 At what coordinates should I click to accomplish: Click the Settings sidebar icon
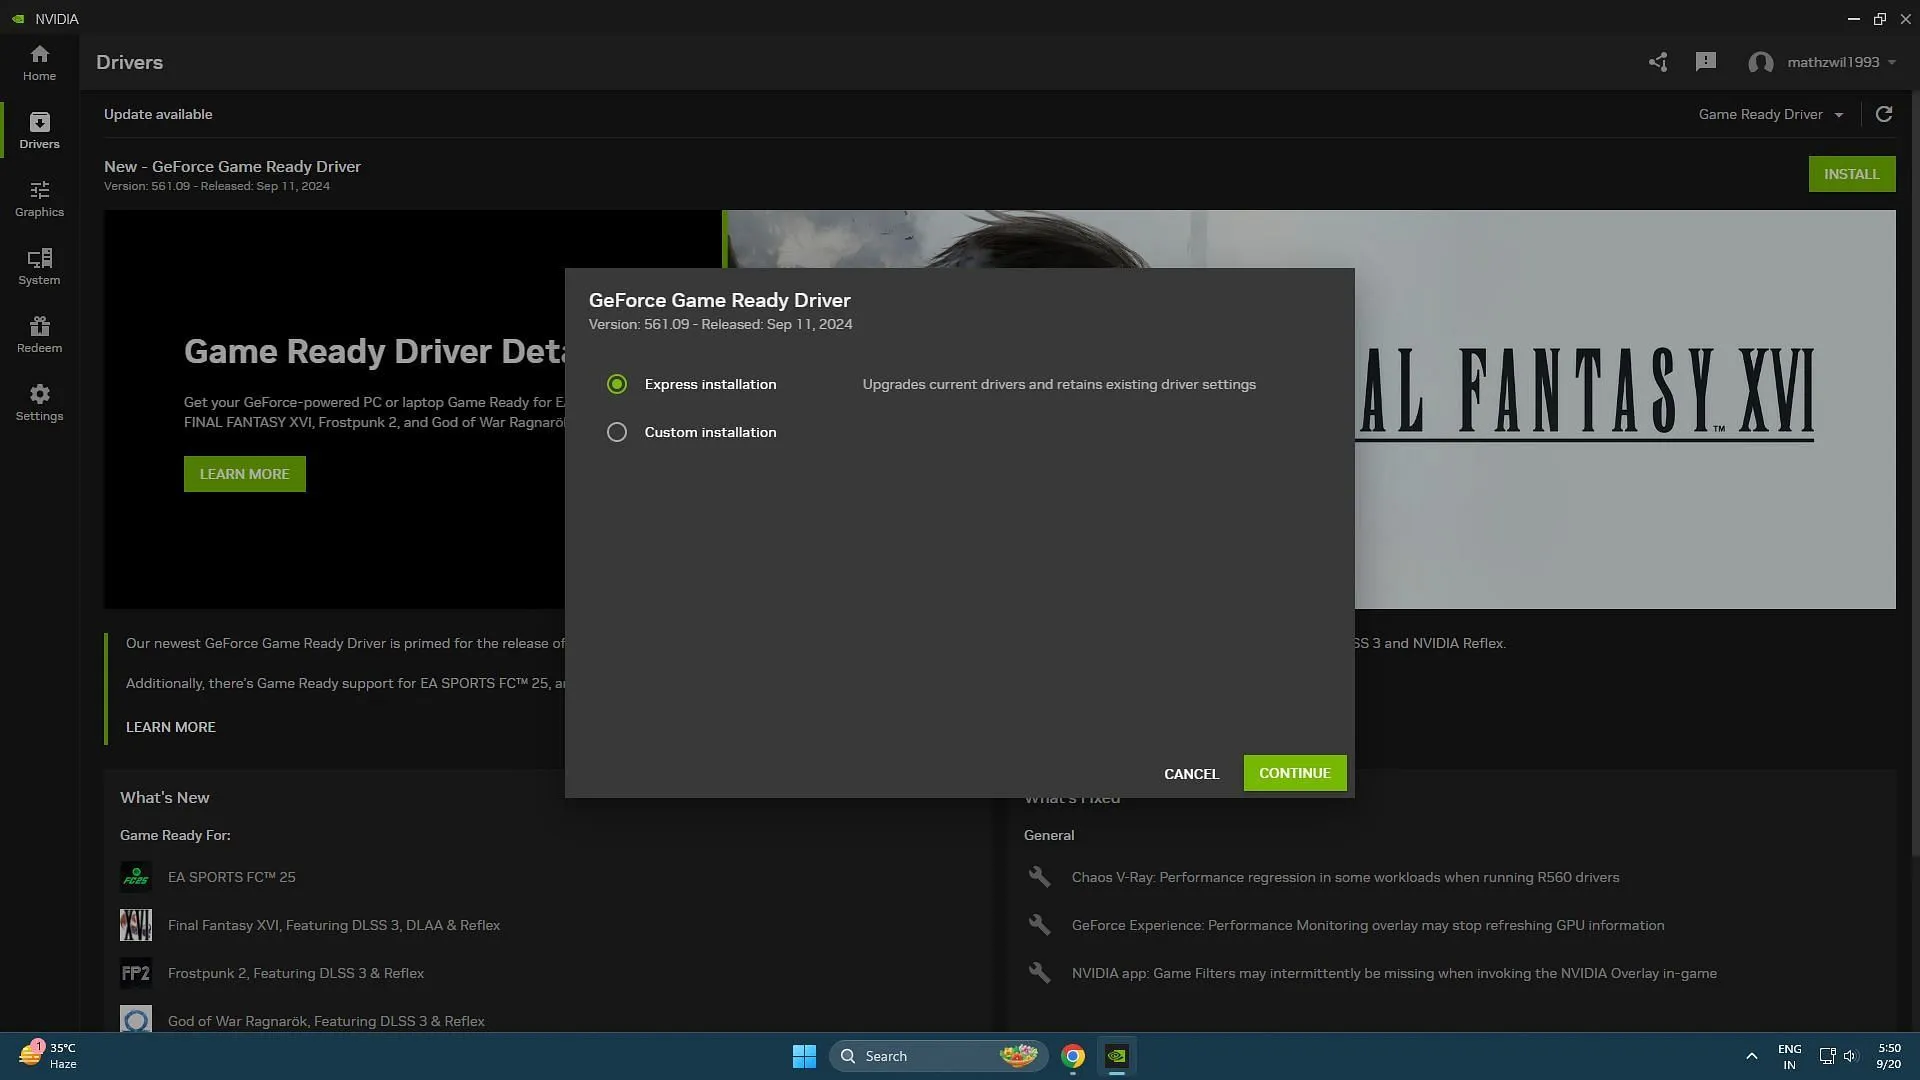38,402
